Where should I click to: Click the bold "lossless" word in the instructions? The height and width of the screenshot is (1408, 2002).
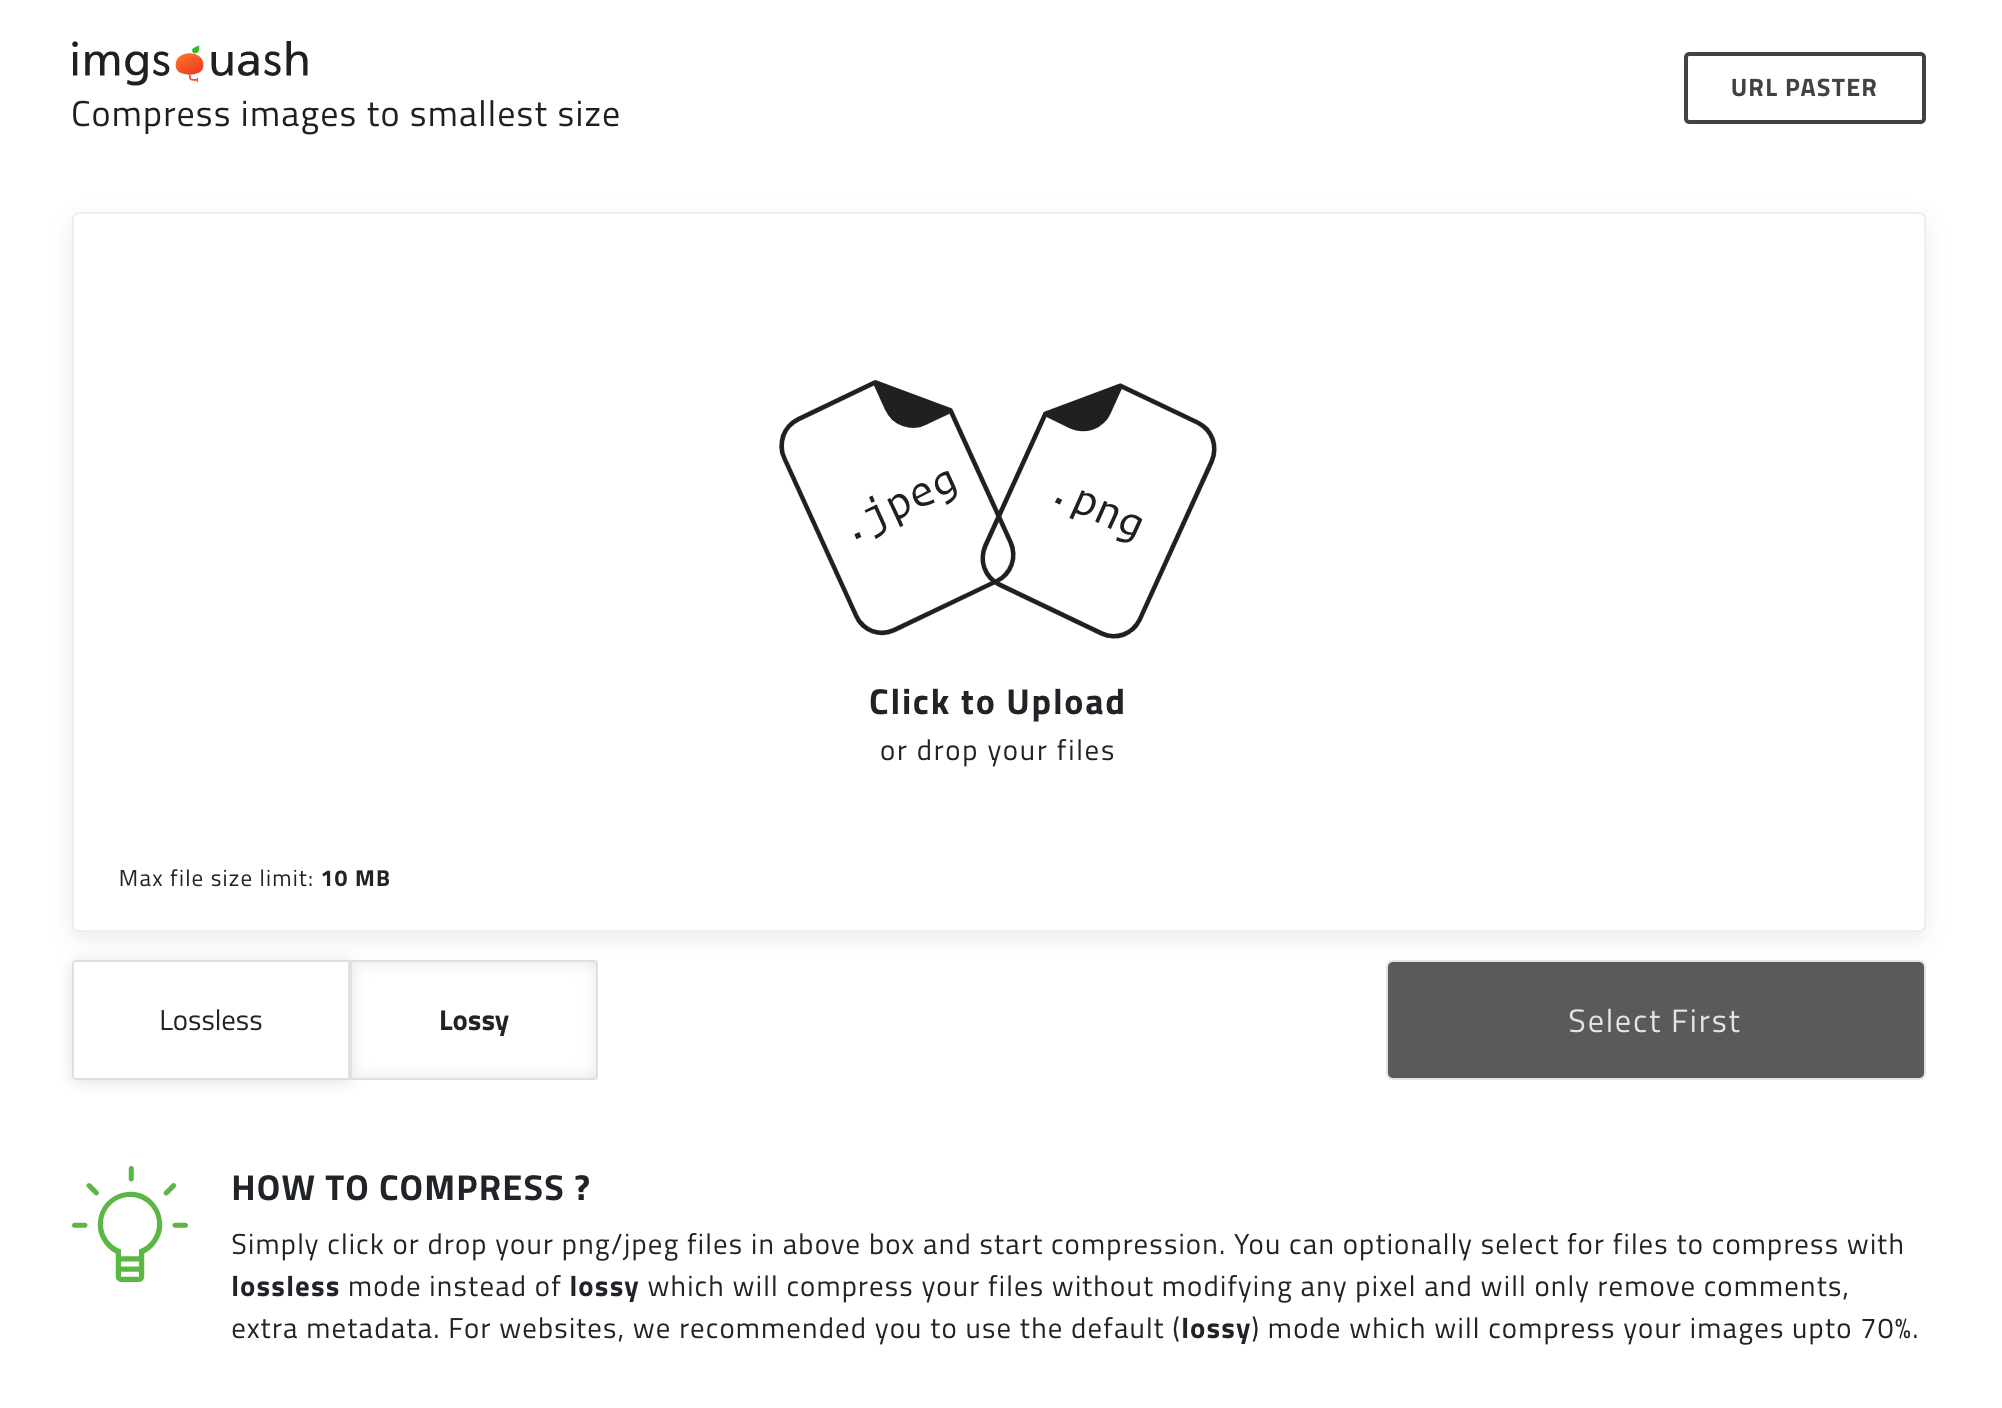pyautogui.click(x=285, y=1287)
